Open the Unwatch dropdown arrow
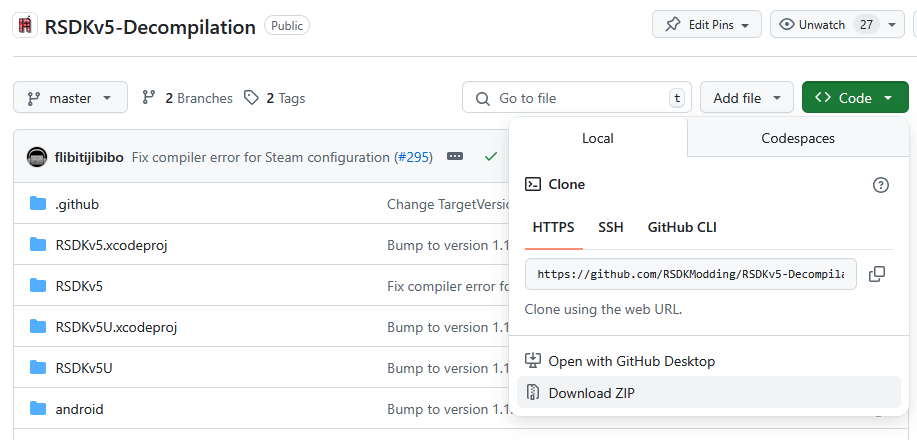This screenshot has width=917, height=440. point(892,25)
